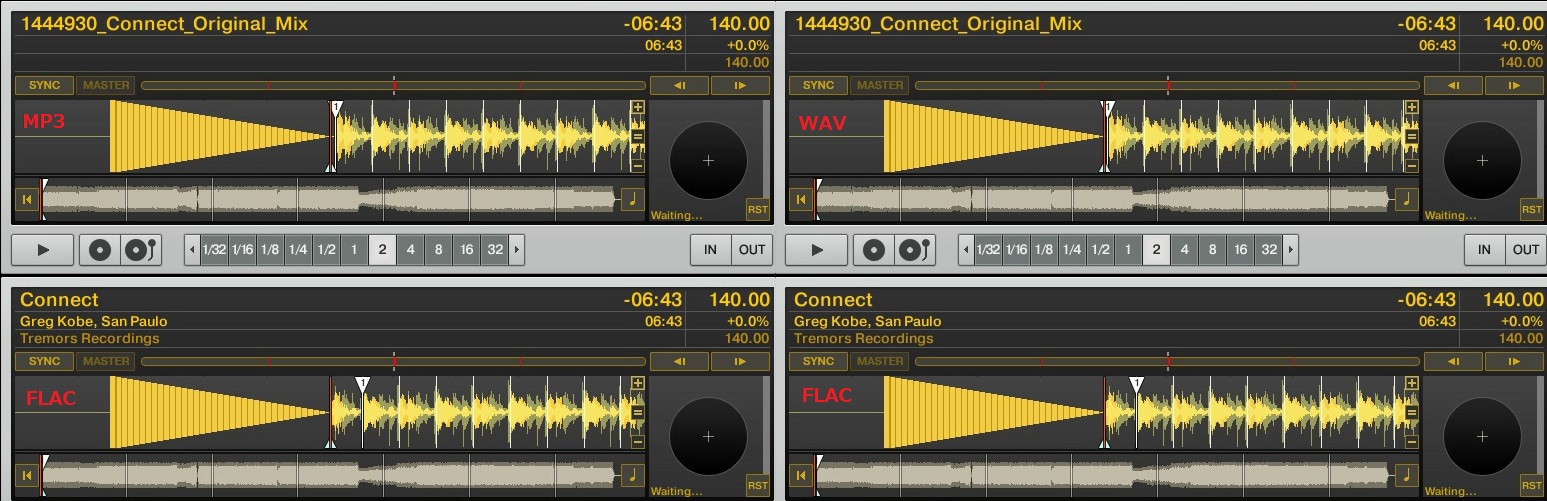Image resolution: width=1547 pixels, height=501 pixels.
Task: Set loop size 1/4 under WAV deck
Action: (x=1072, y=249)
